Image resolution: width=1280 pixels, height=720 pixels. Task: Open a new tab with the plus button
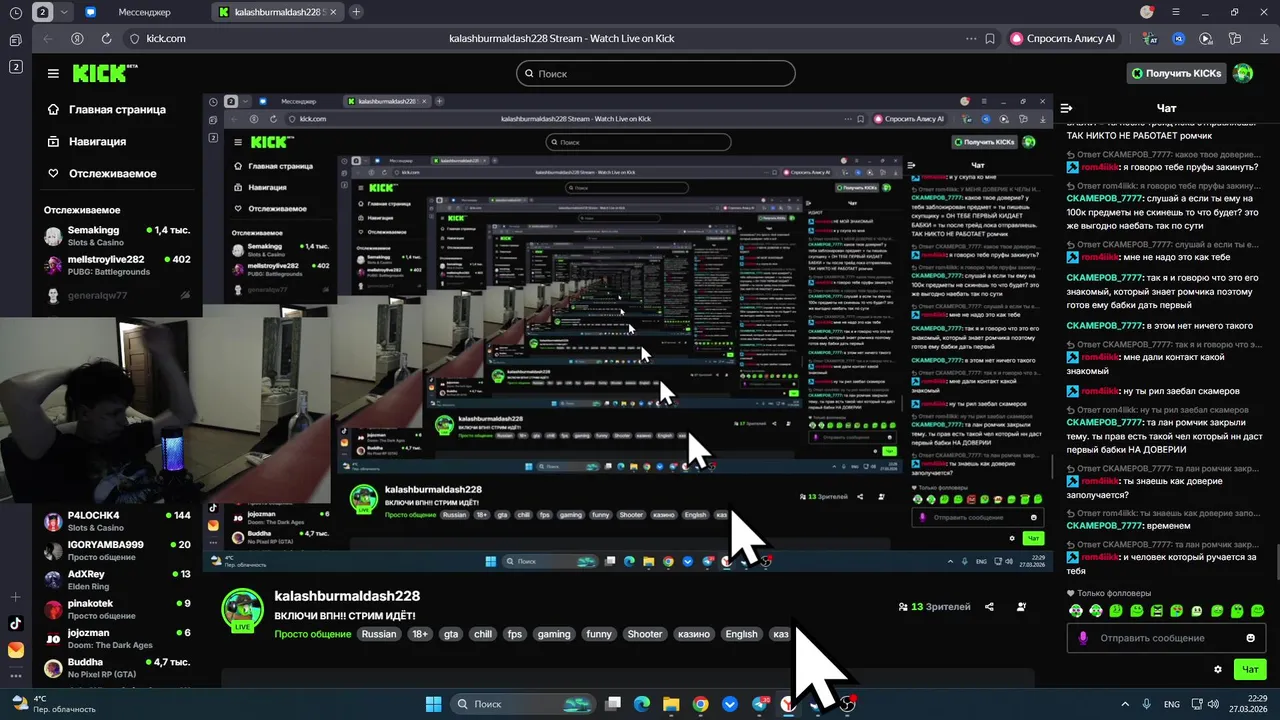click(x=356, y=12)
